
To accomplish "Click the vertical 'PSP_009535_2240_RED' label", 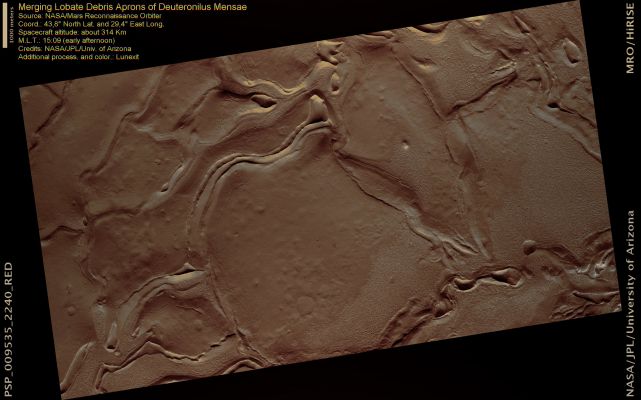I will click(x=9, y=330).
